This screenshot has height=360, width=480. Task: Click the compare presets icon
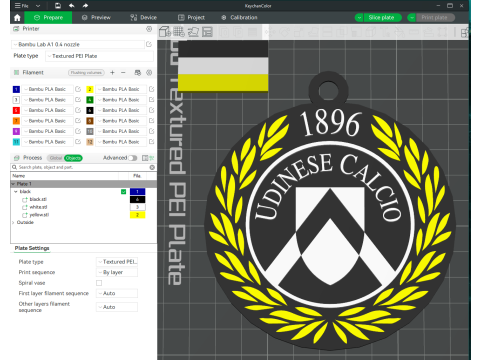click(x=145, y=158)
